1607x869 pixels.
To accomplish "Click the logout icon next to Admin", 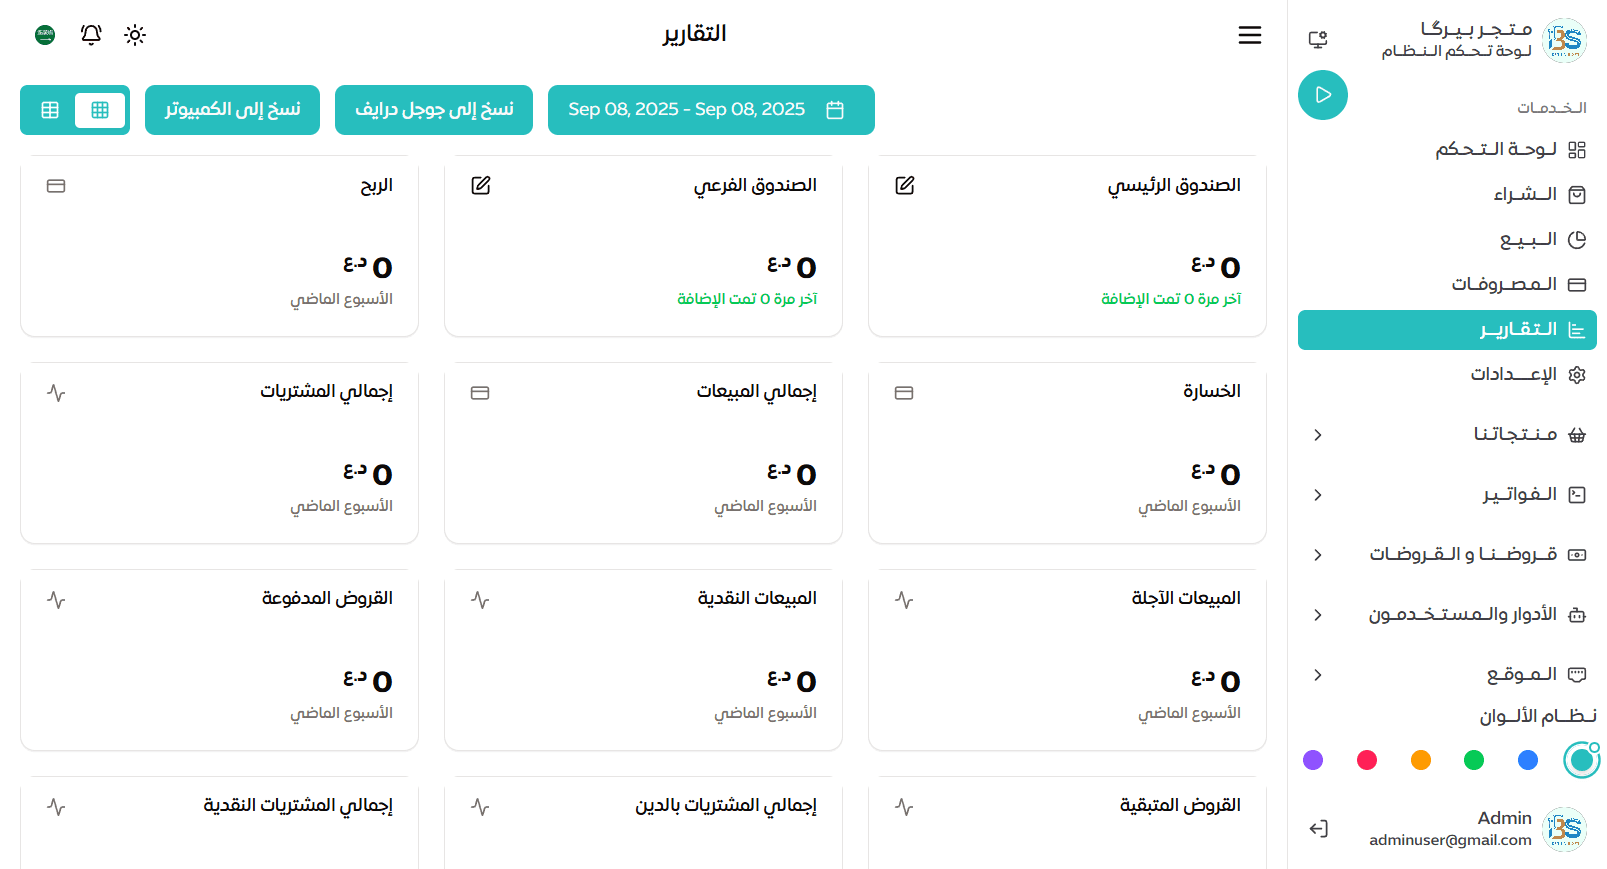I will point(1318,829).
